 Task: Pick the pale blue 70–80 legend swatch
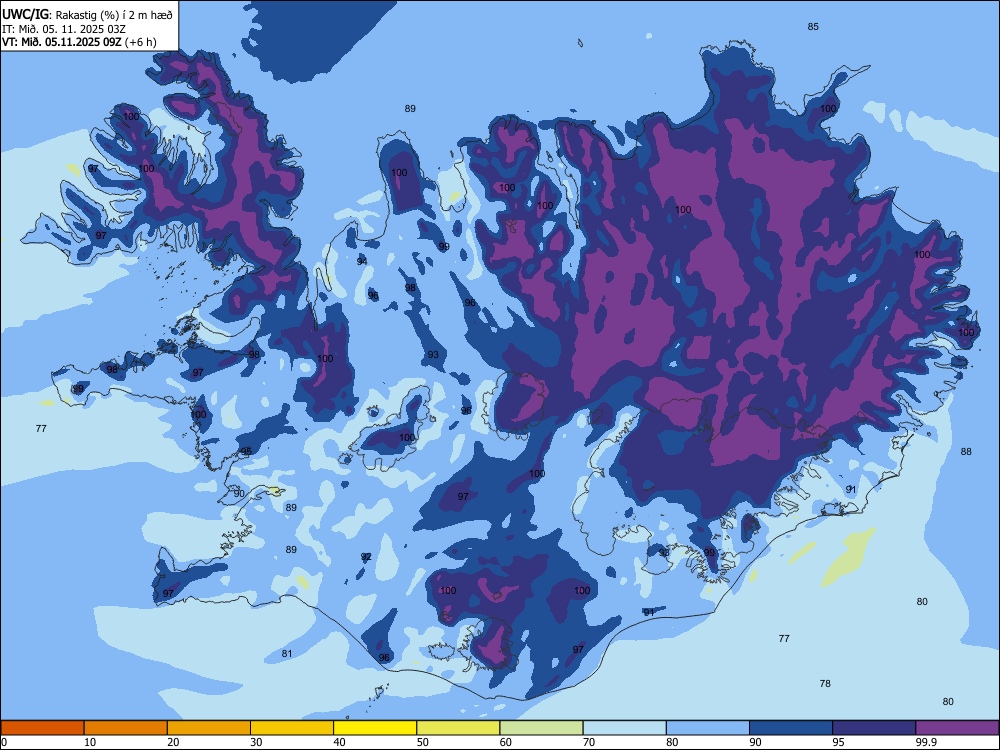coord(624,728)
